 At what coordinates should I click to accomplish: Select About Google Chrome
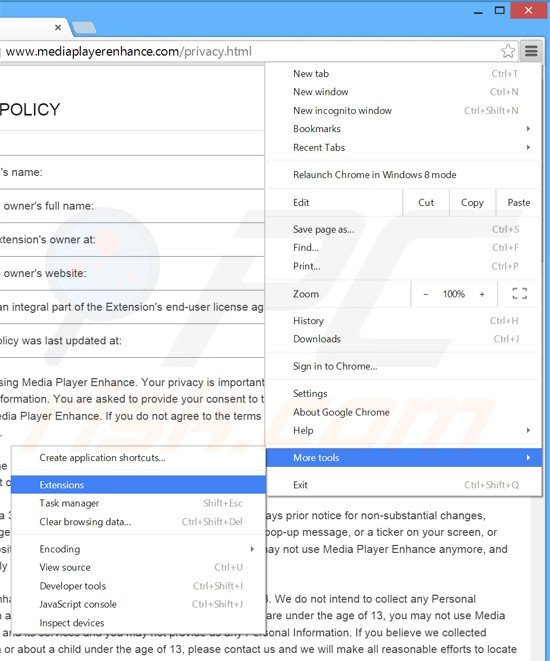tap(404, 412)
